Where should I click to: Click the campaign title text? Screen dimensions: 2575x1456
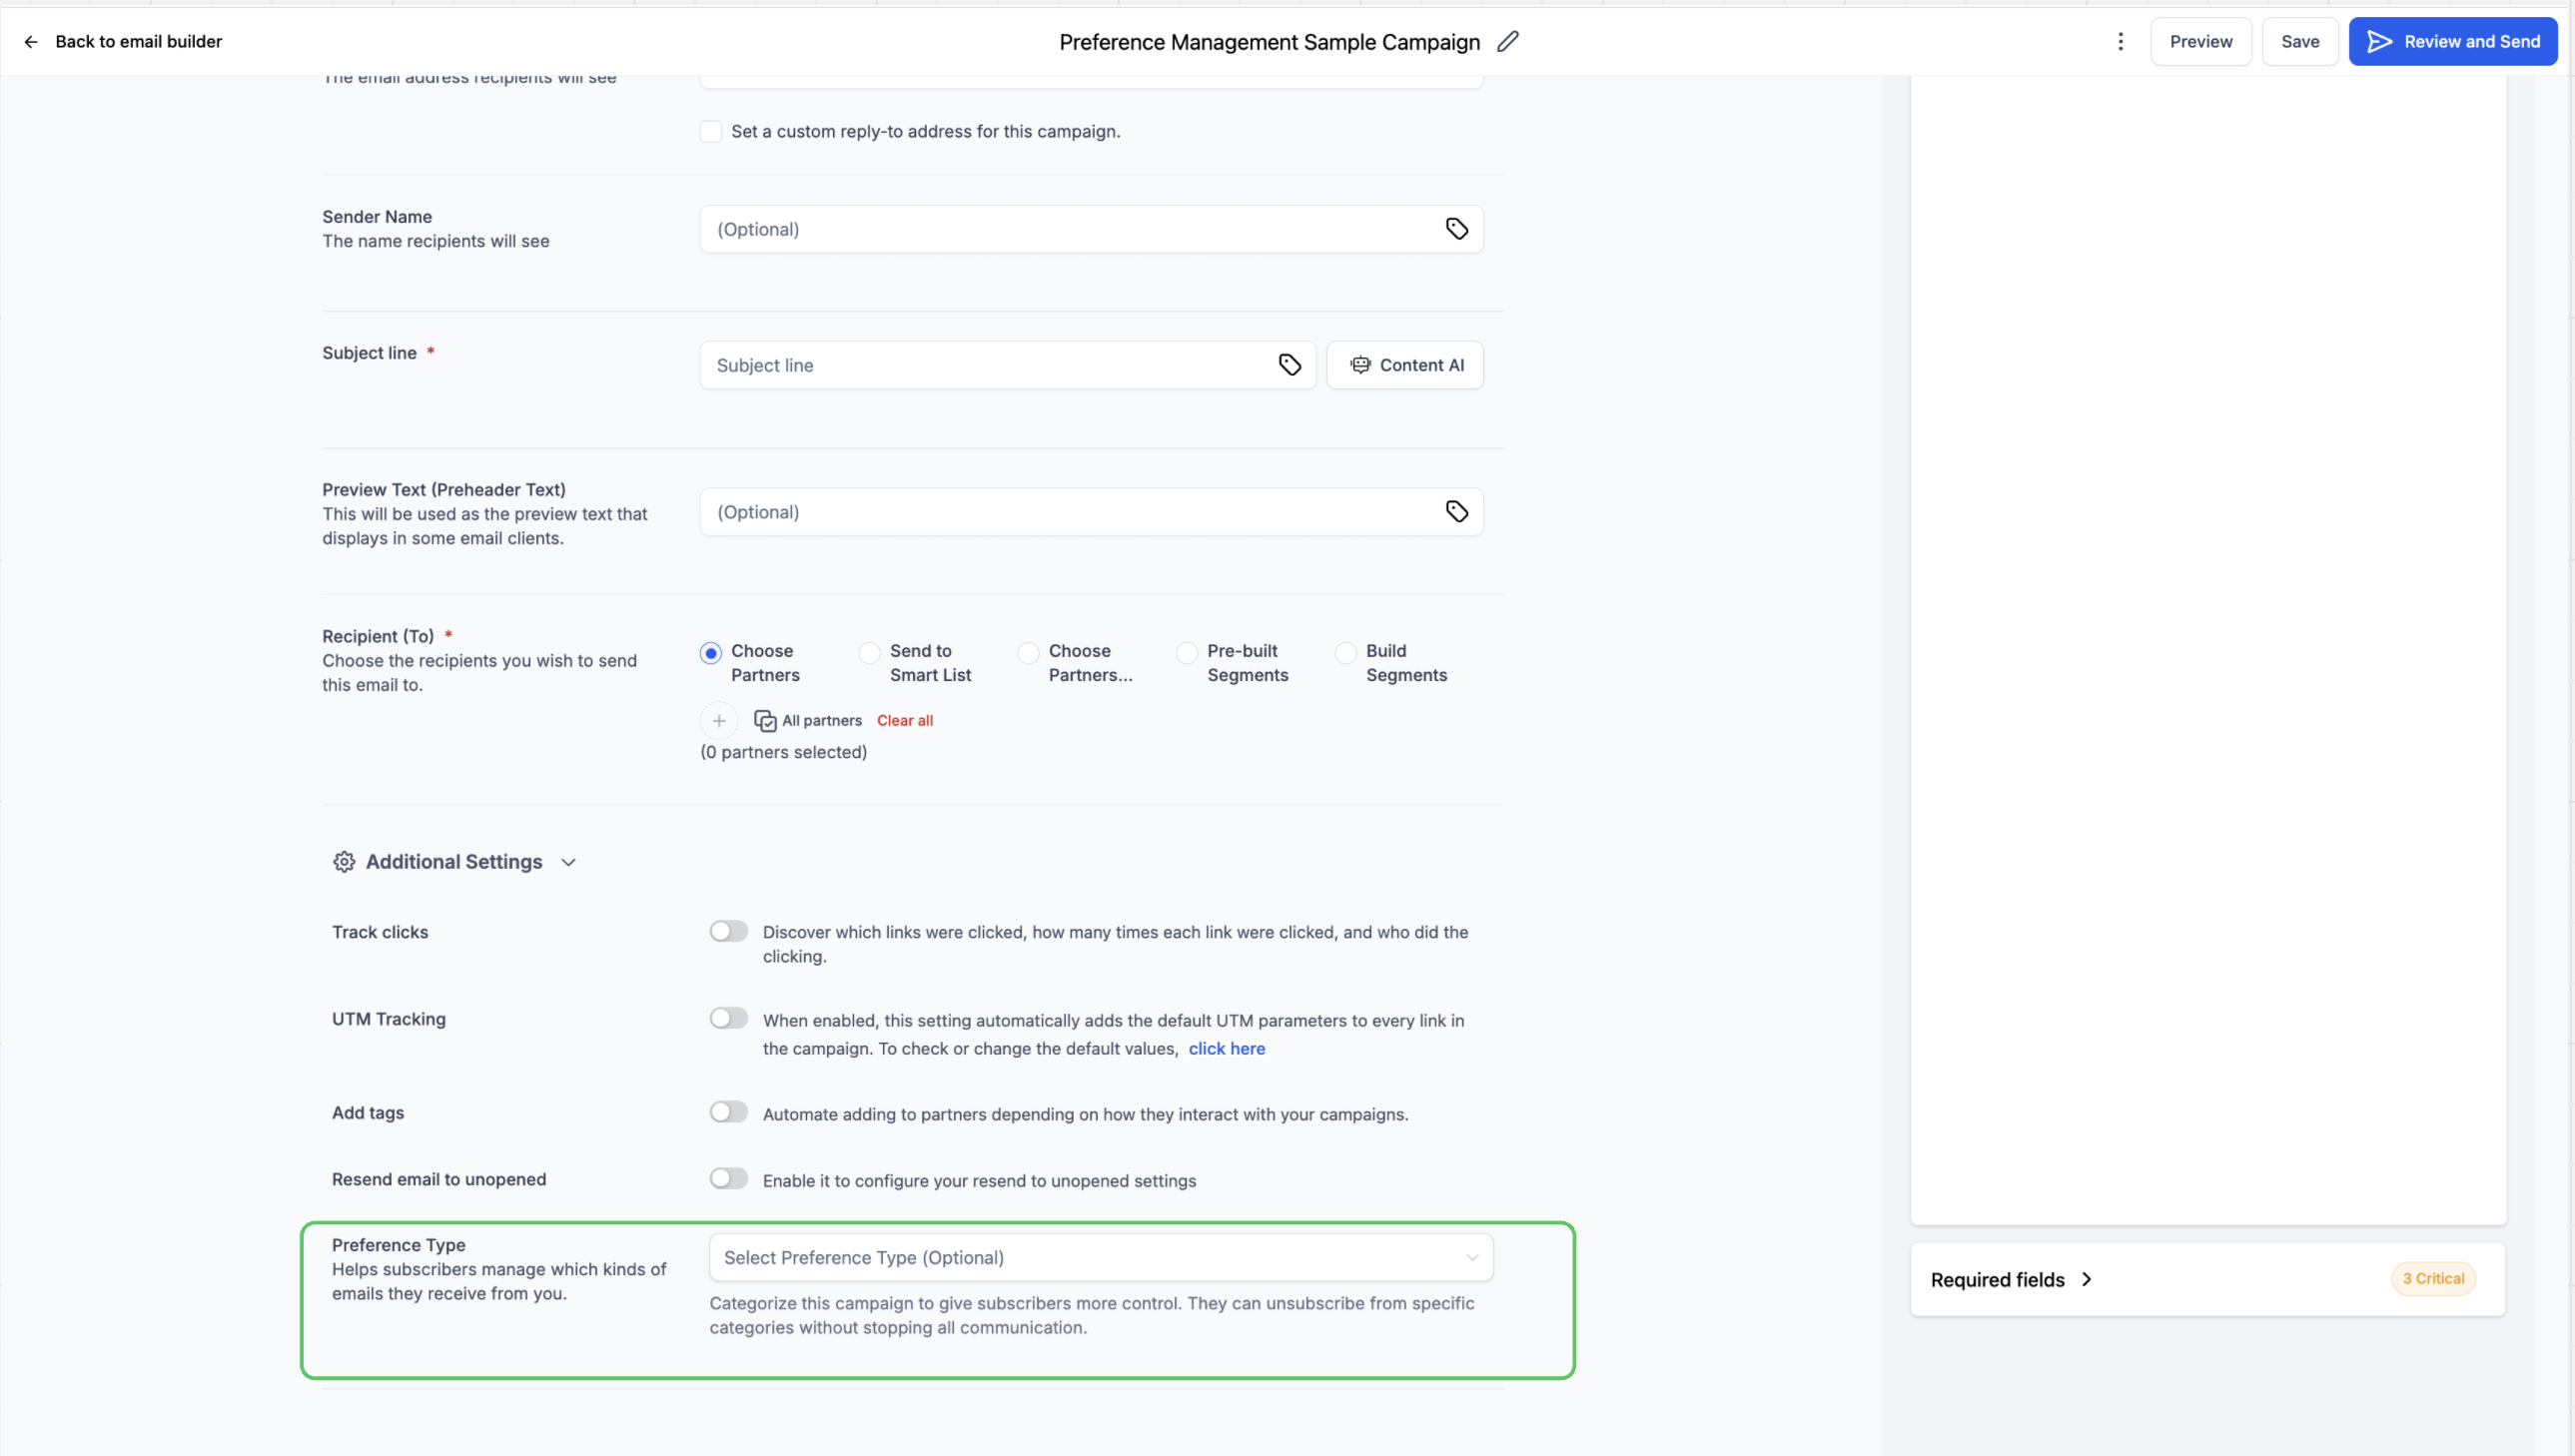[1269, 42]
